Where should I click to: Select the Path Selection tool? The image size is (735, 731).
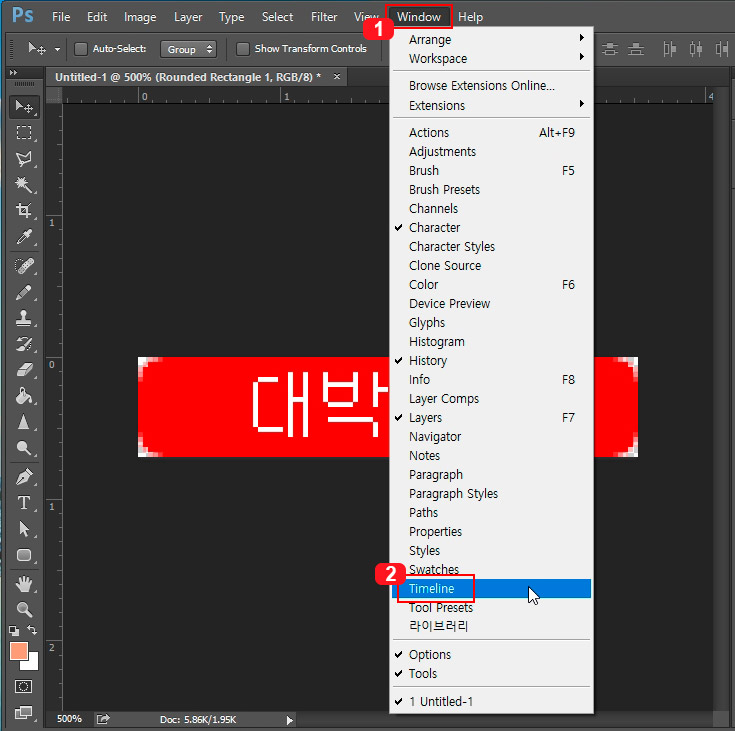point(24,529)
